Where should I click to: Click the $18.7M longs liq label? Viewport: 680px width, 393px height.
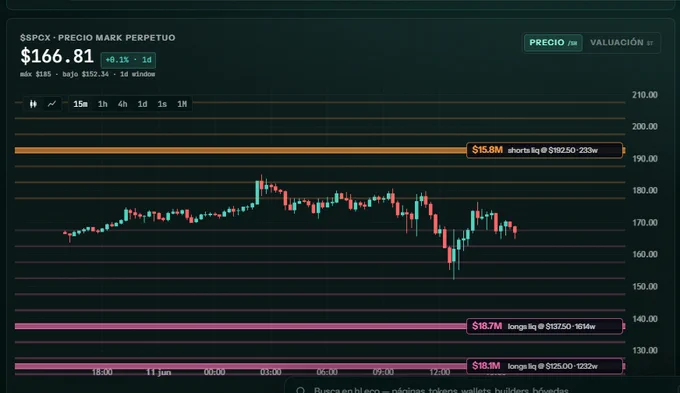(545, 326)
